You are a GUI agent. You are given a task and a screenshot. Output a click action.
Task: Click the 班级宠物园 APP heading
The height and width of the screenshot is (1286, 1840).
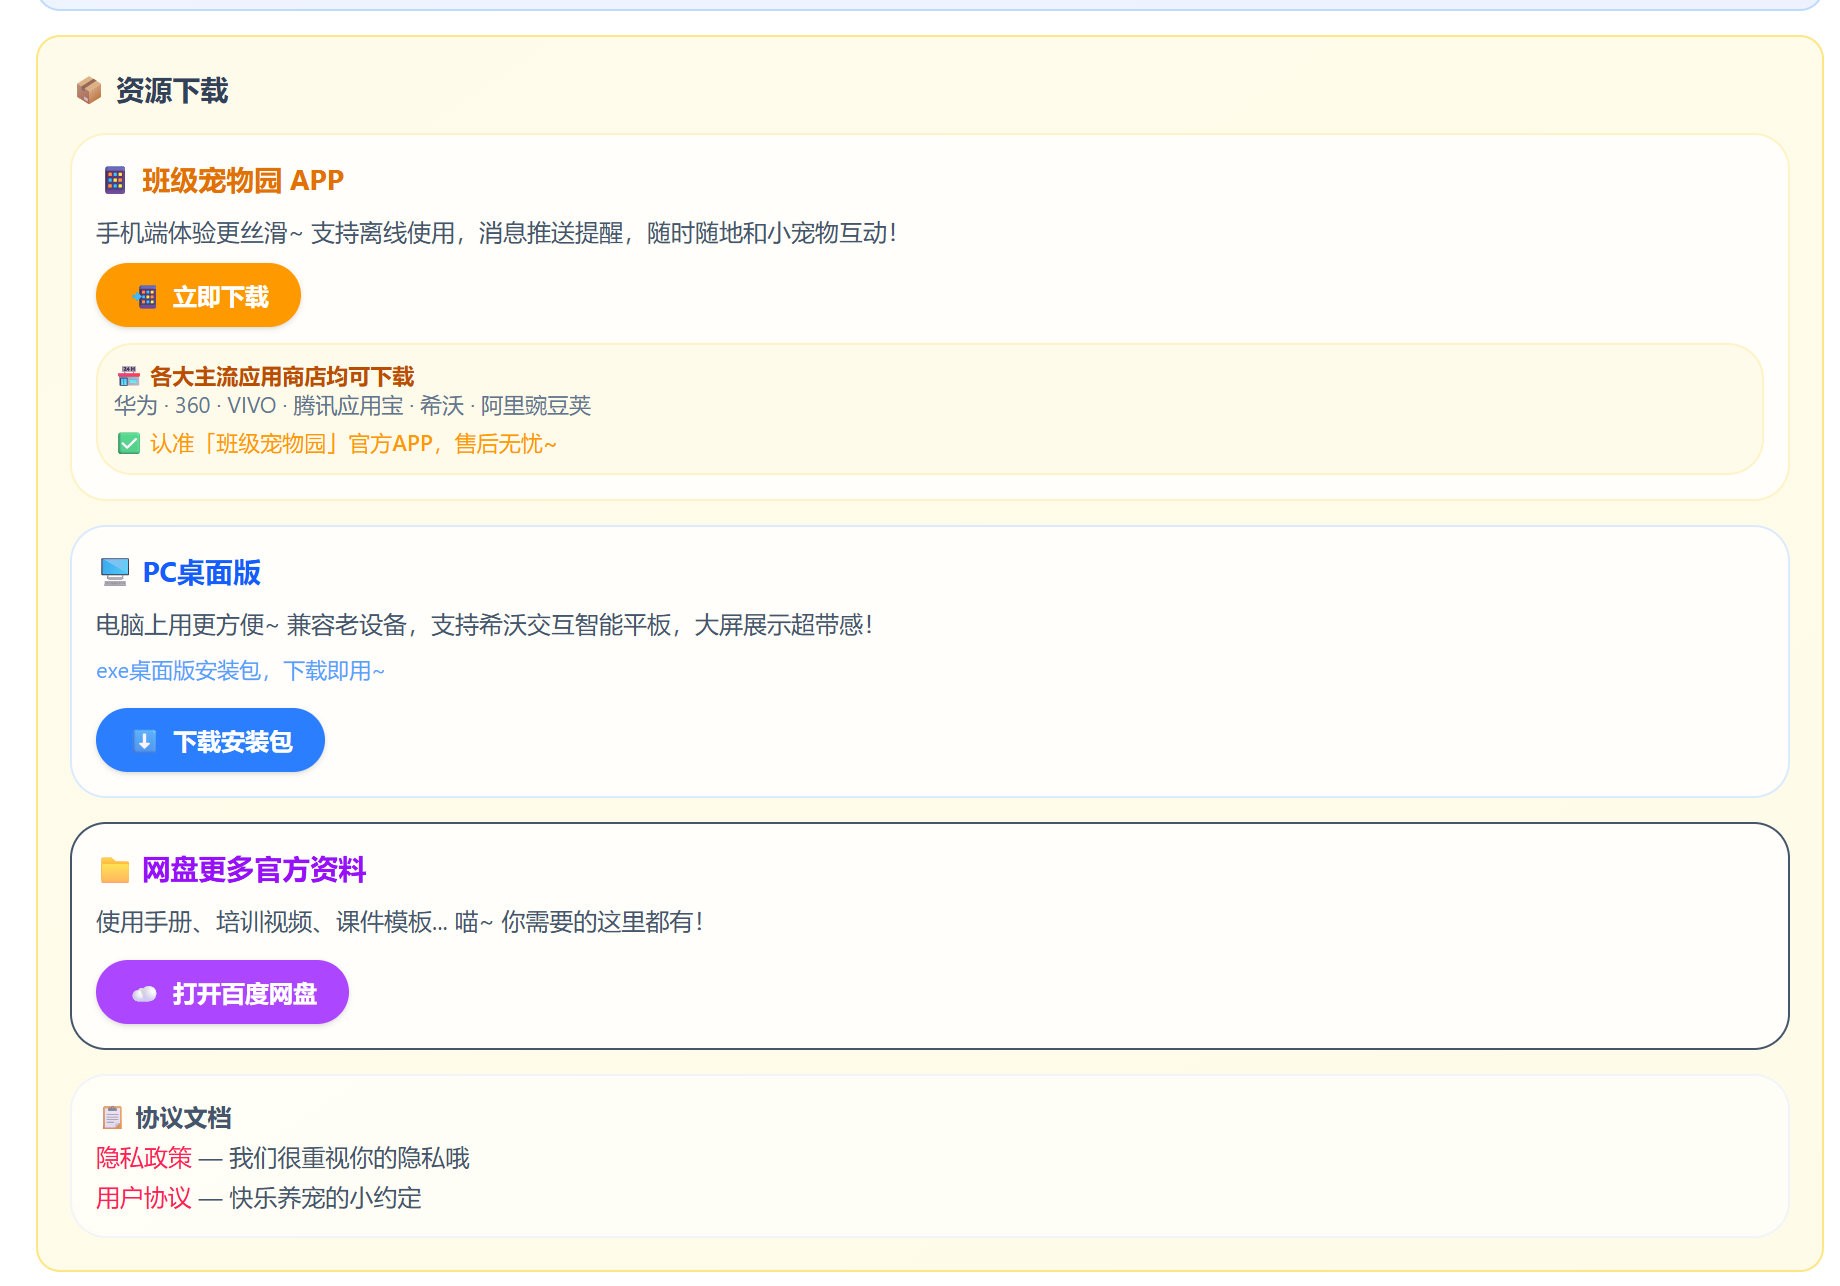click(x=243, y=180)
